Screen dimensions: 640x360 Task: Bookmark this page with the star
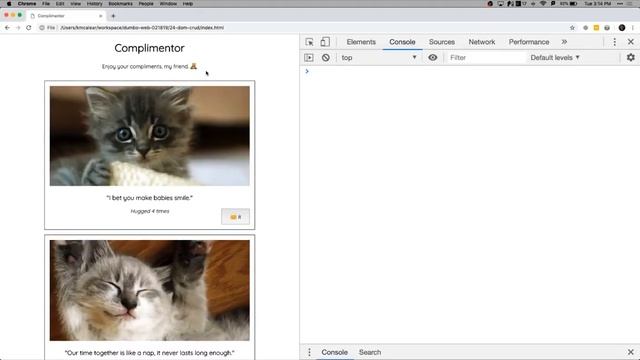point(572,28)
